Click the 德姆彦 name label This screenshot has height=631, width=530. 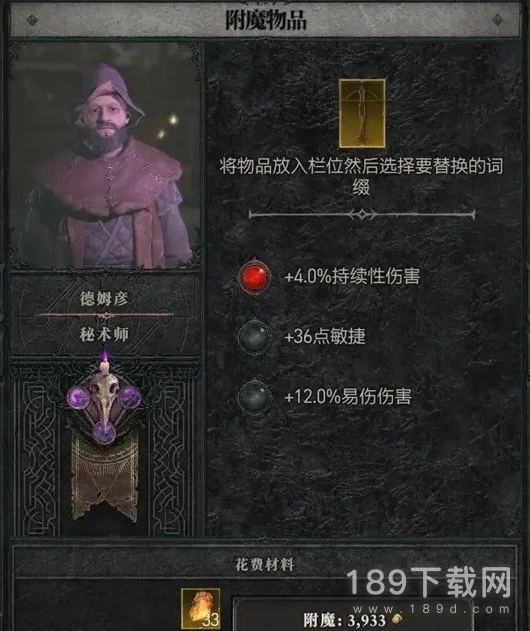(103, 299)
